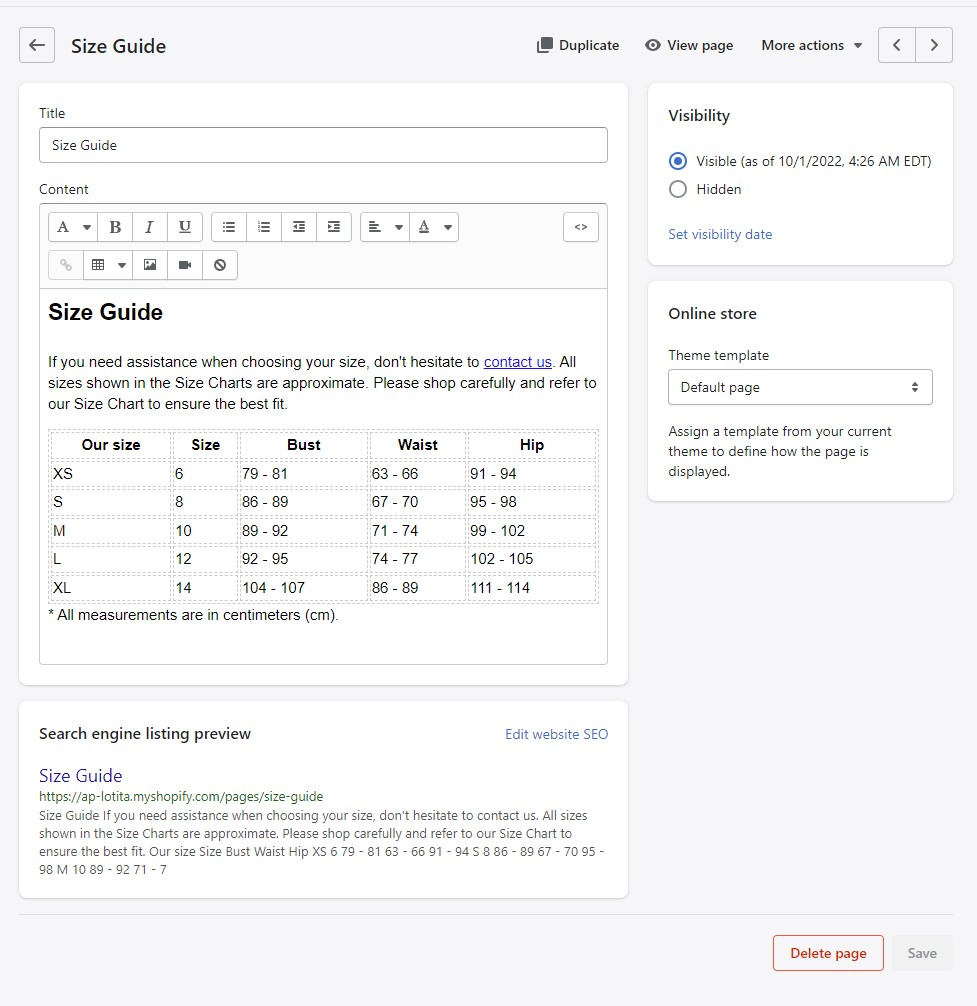Click the Delete page button
The image size is (977, 1006).
828,953
